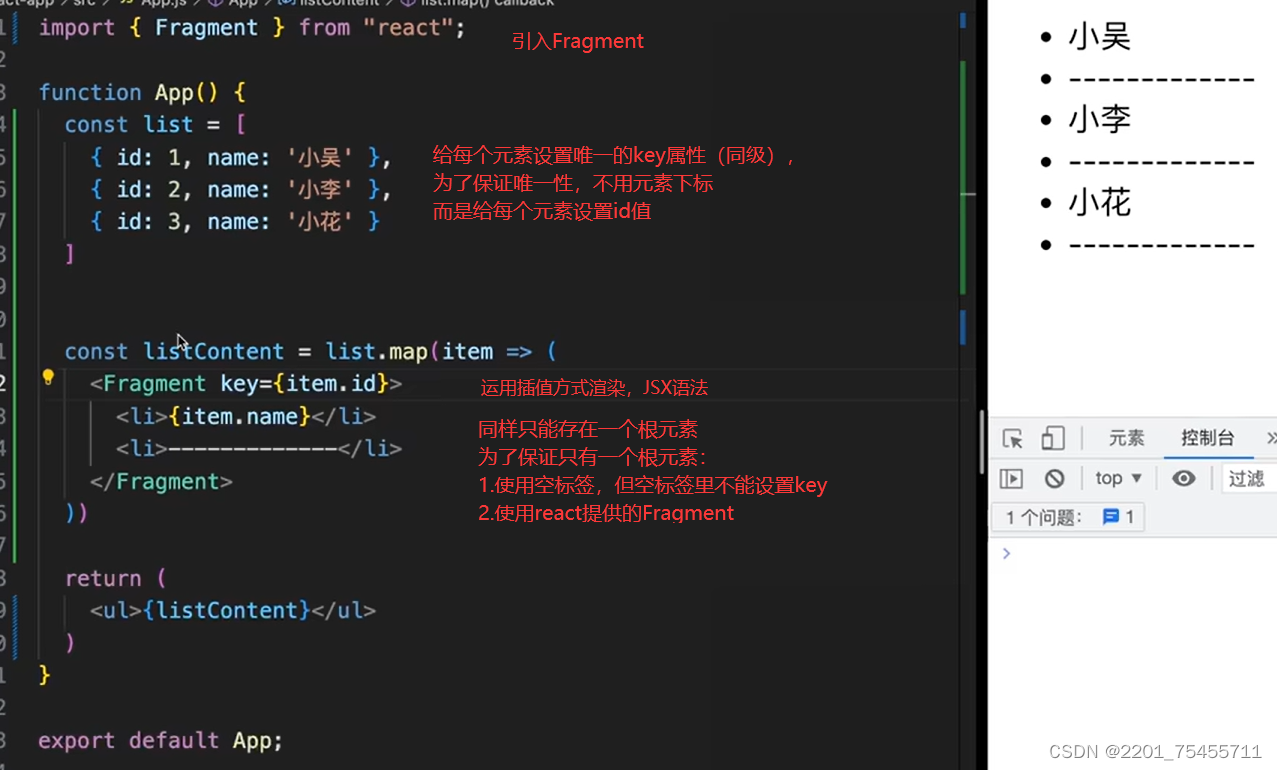1277x770 pixels.
Task: Click the 1 个问题 issues button
Action: [x=1044, y=516]
